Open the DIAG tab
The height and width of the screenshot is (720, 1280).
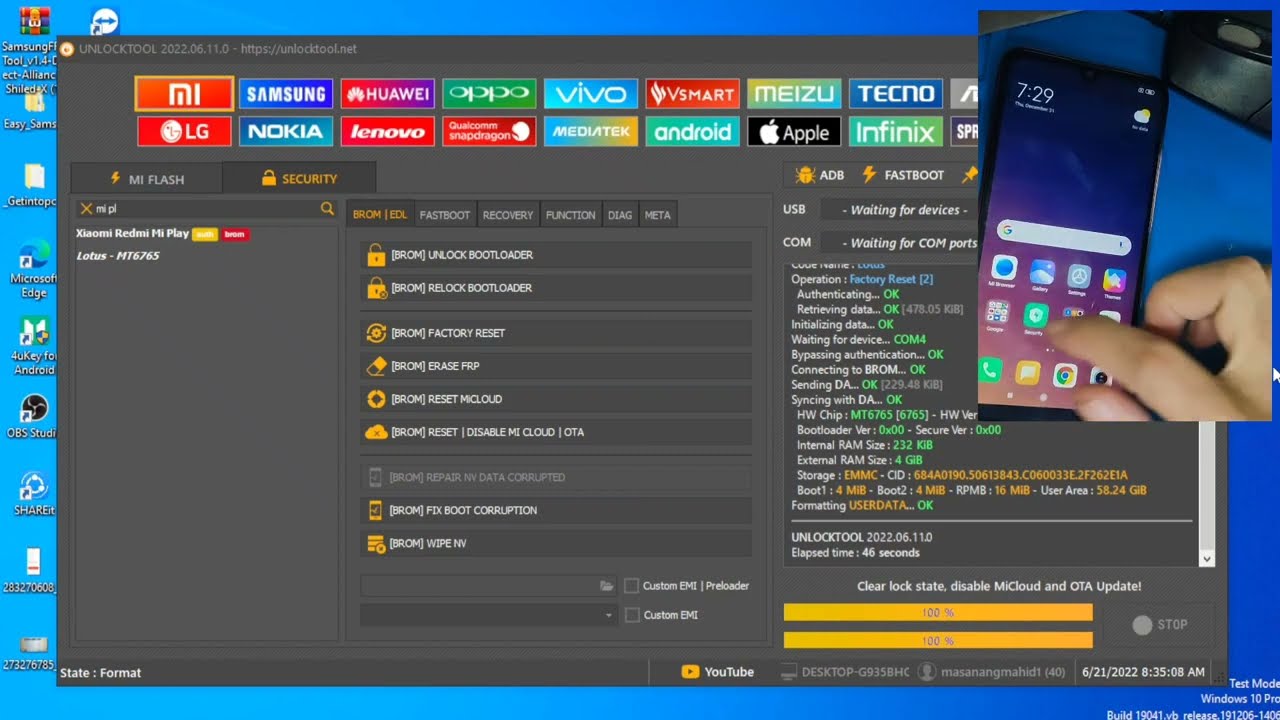click(x=620, y=215)
